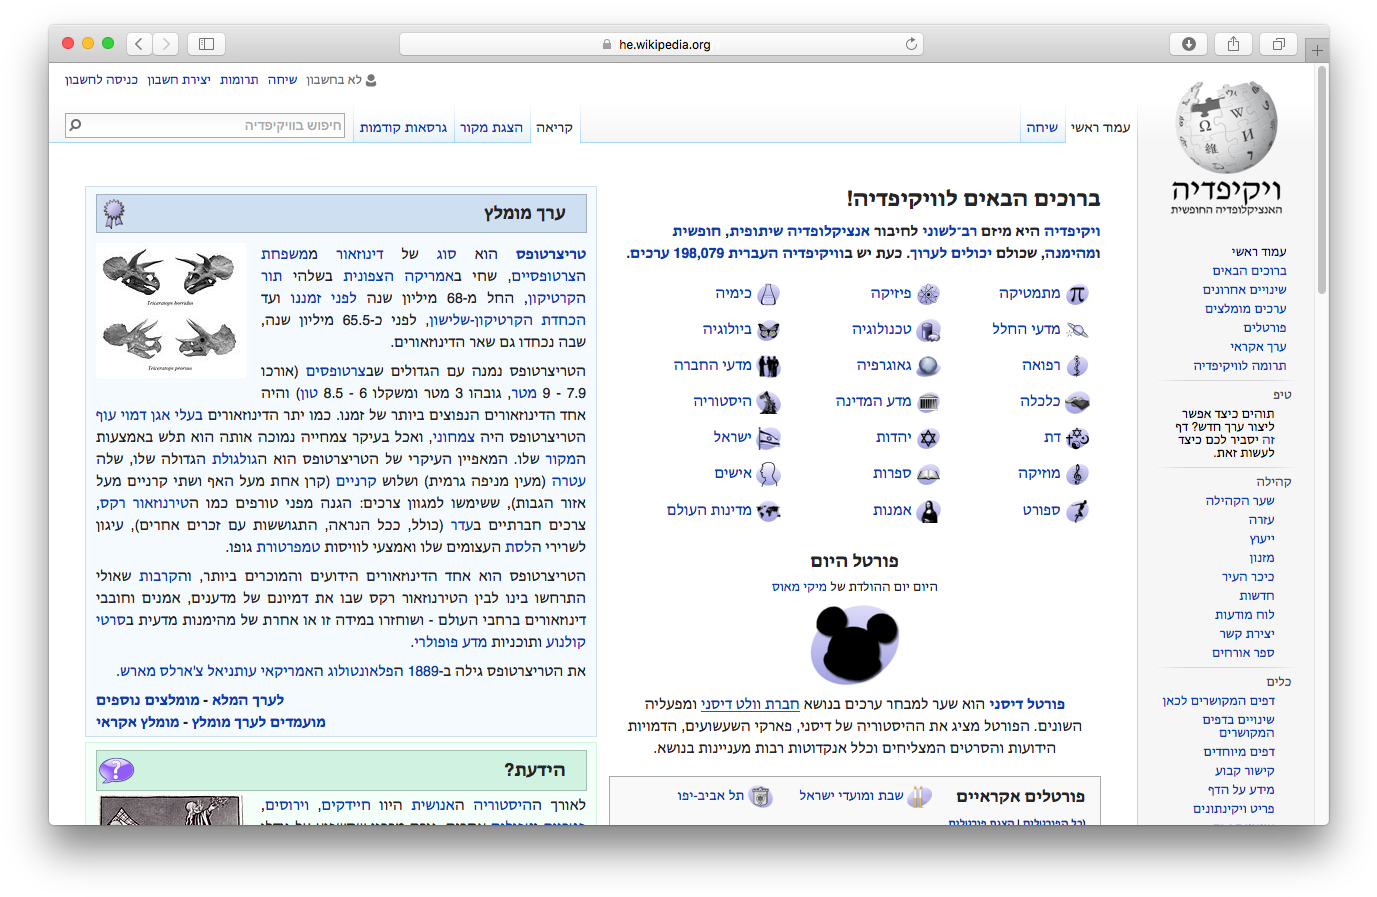
Task: Select the עמוד ראשי (Main page) tab
Action: pyautogui.click(x=1100, y=127)
